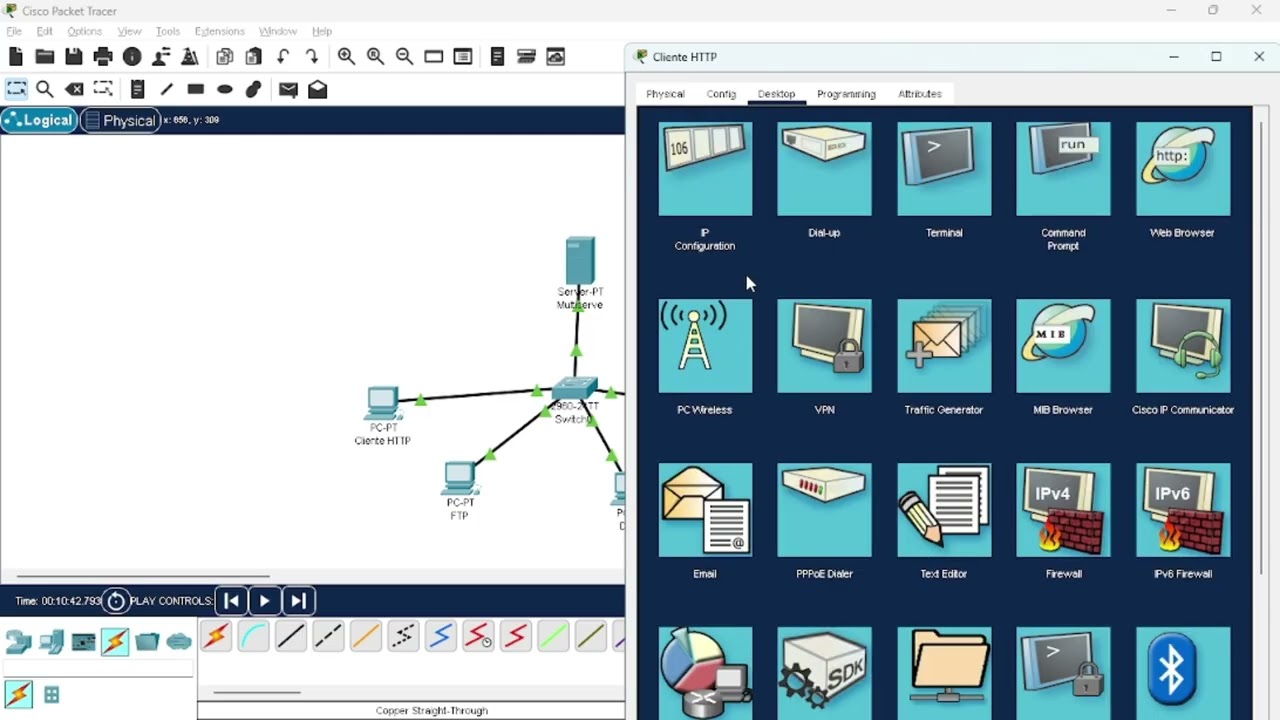Launch the Dial-up utility

point(824,169)
